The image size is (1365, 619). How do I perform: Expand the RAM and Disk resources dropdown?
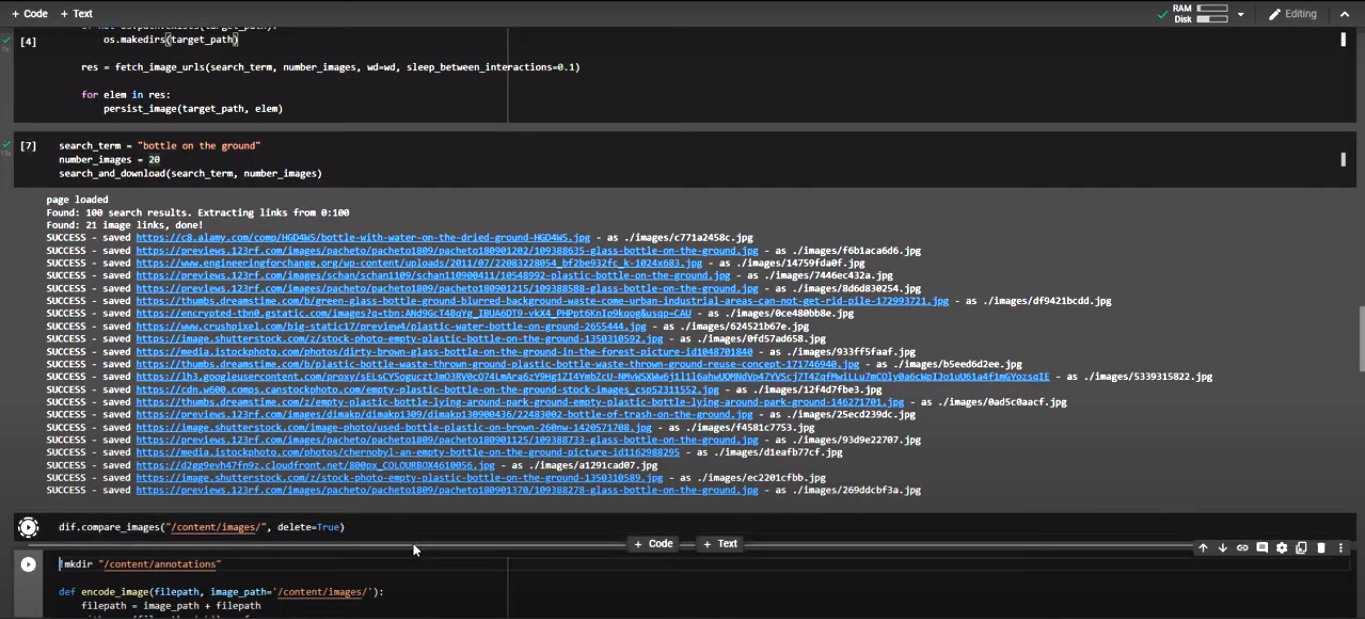click(1240, 13)
